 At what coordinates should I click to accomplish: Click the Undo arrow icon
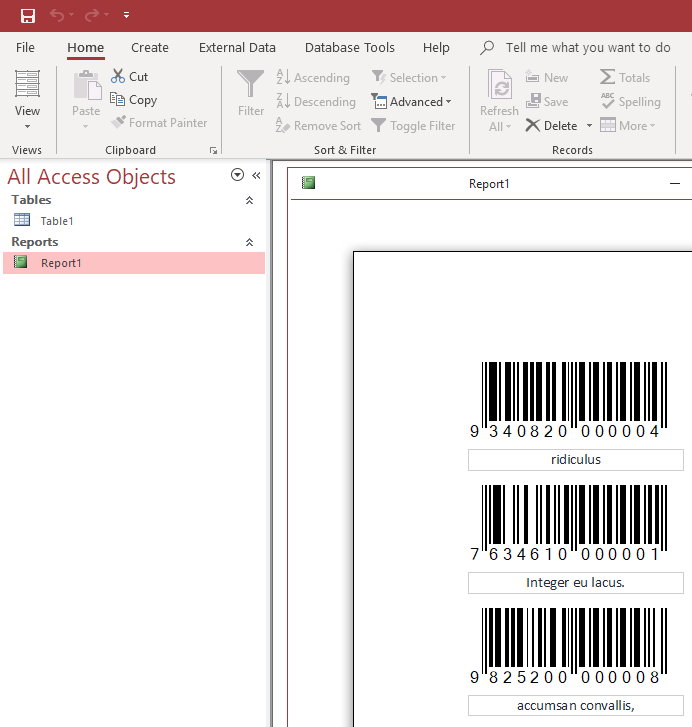pos(57,15)
